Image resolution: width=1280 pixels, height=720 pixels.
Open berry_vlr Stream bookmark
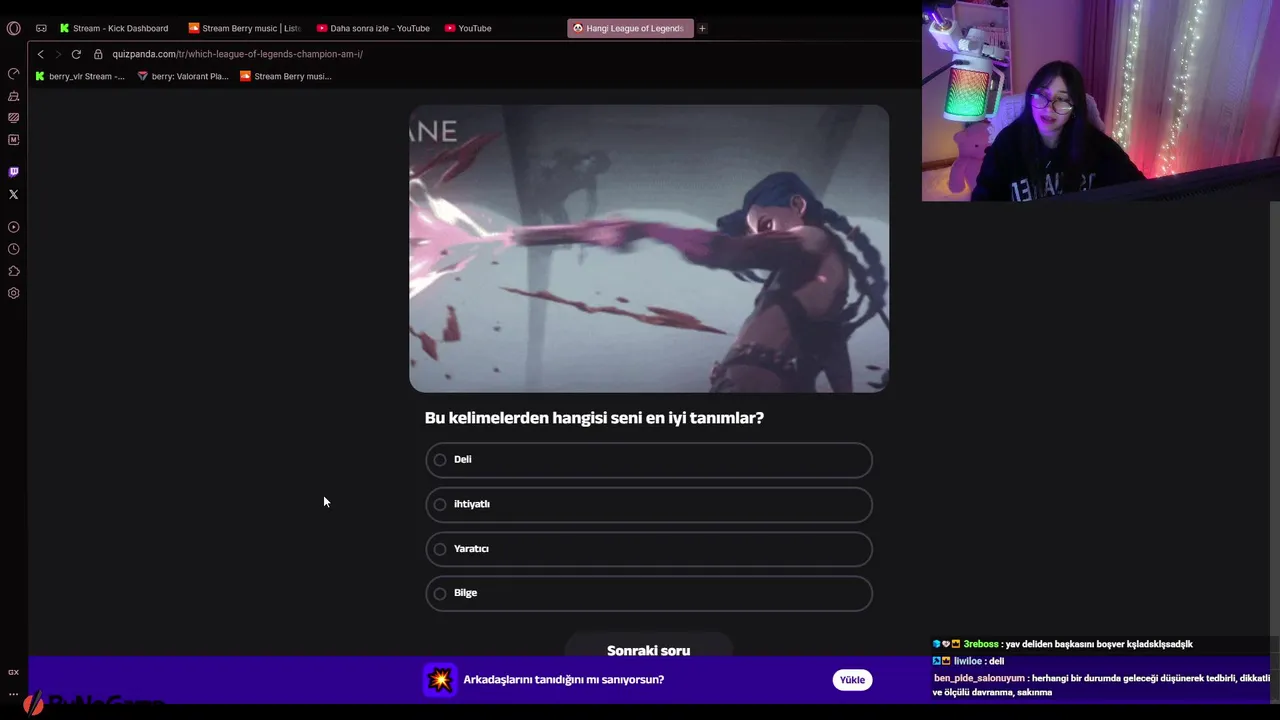pyautogui.click(x=80, y=76)
